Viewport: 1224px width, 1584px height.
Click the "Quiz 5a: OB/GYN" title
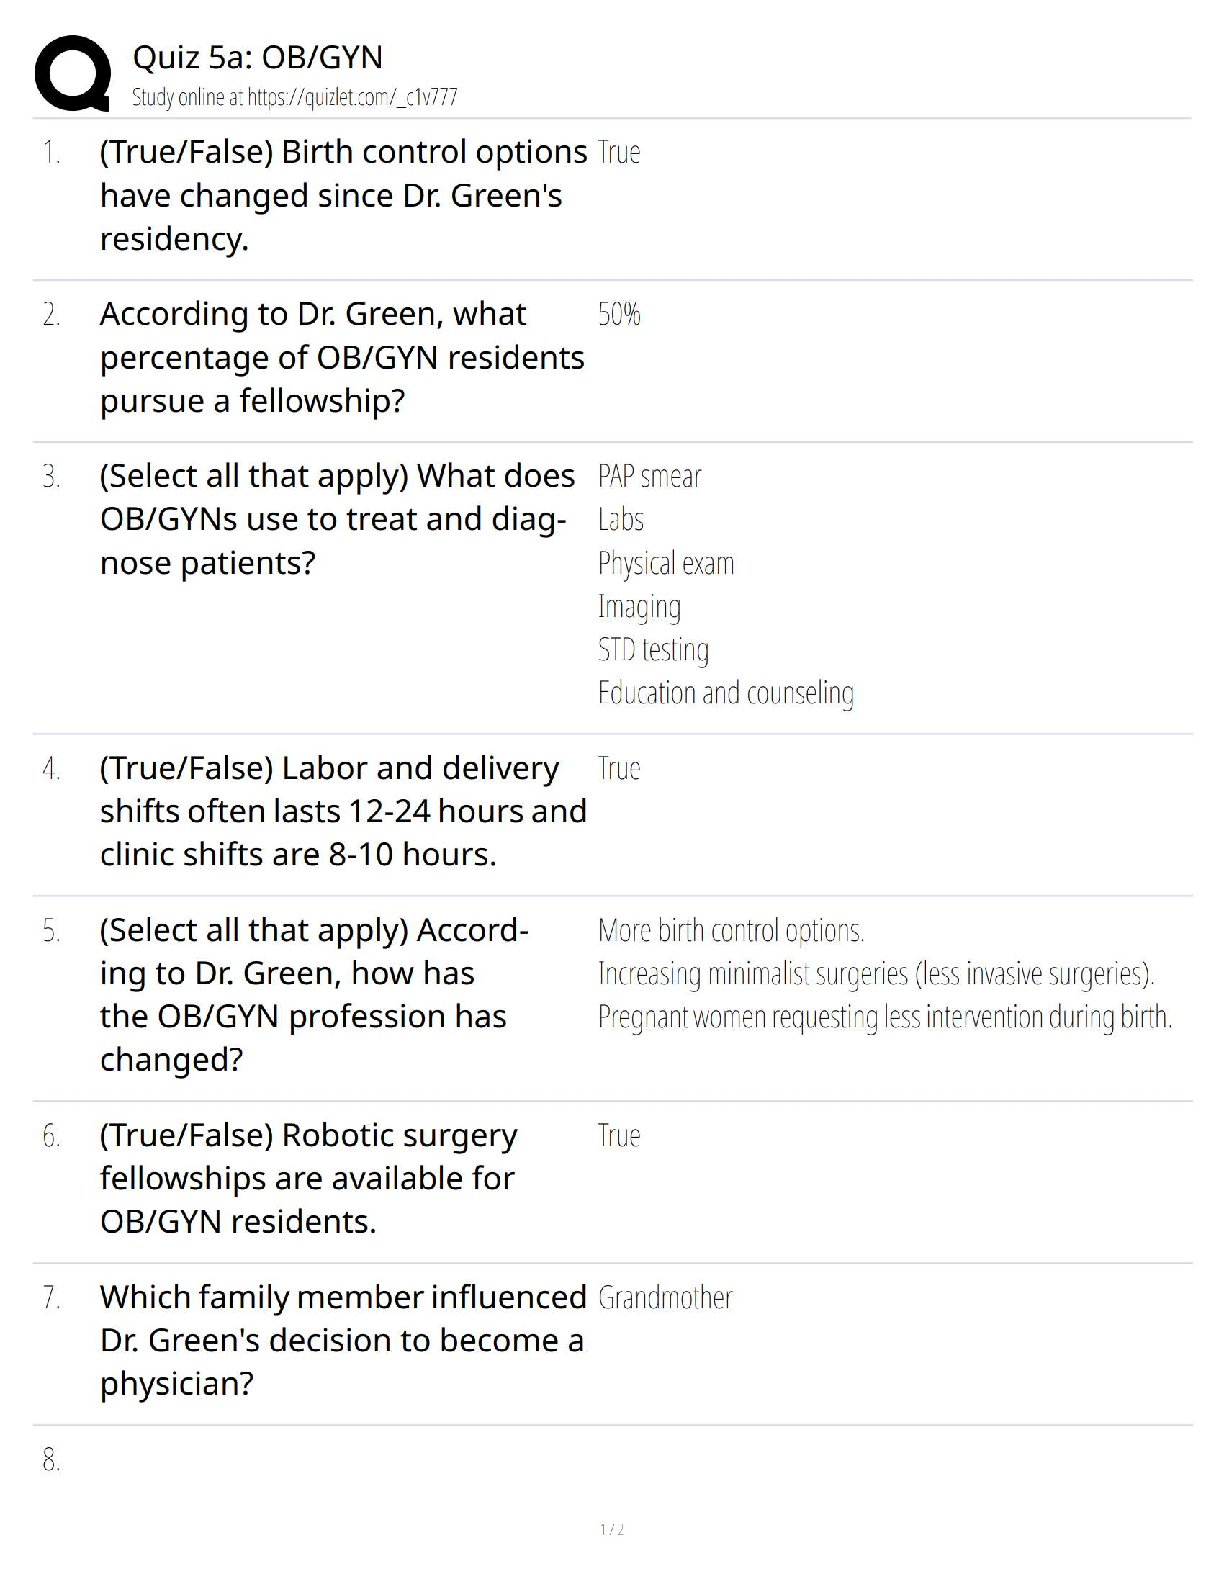pyautogui.click(x=257, y=57)
